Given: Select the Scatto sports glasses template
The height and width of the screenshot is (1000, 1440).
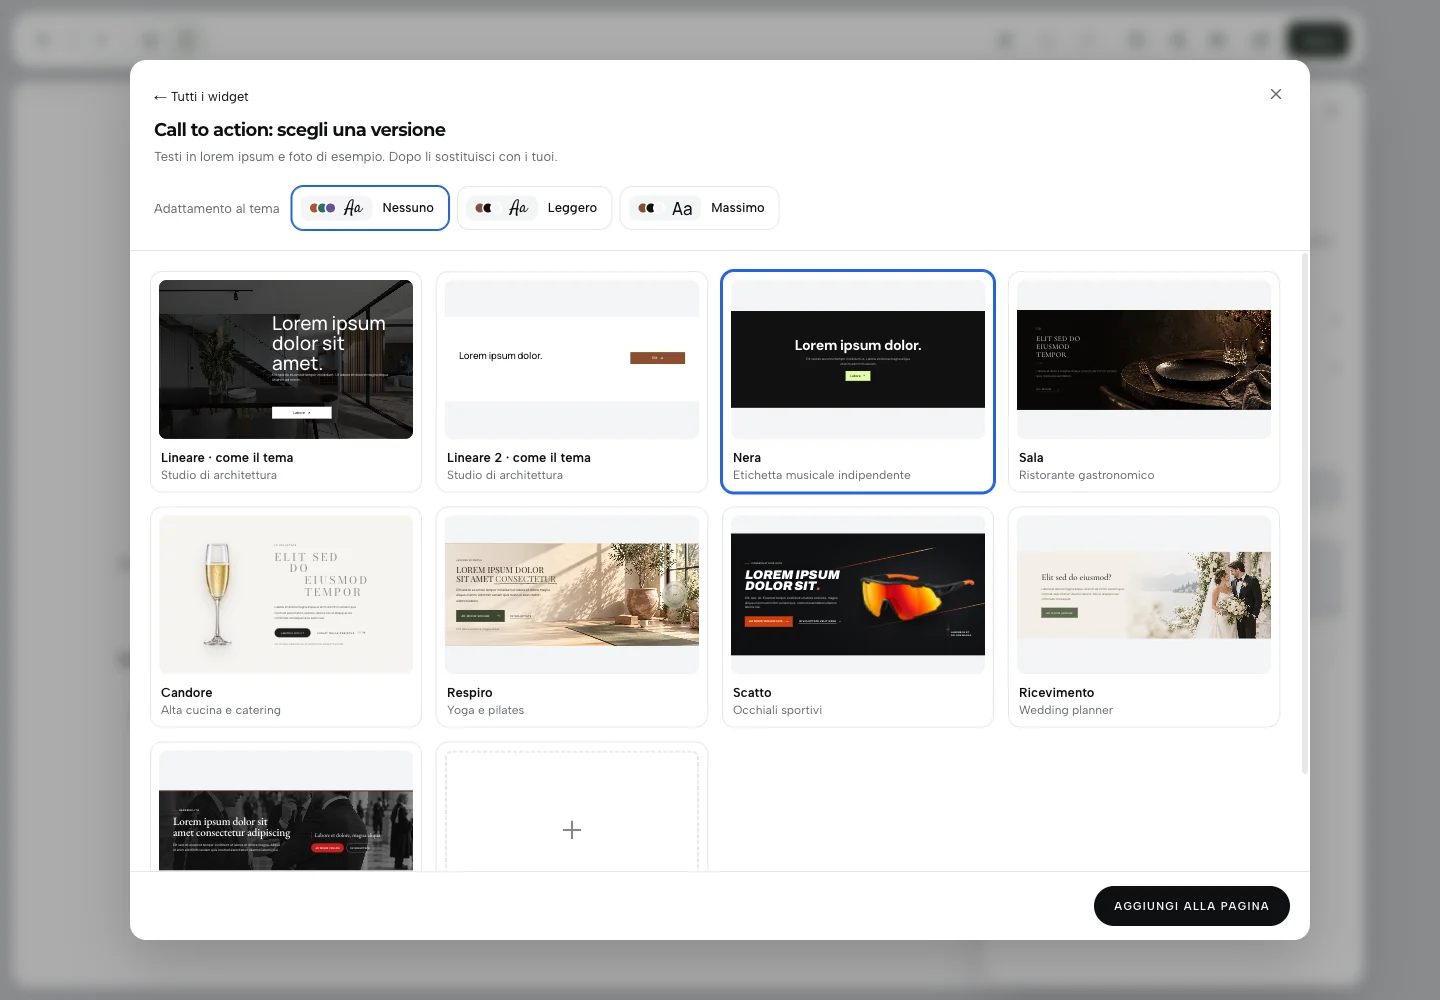Looking at the screenshot, I should point(858,617).
